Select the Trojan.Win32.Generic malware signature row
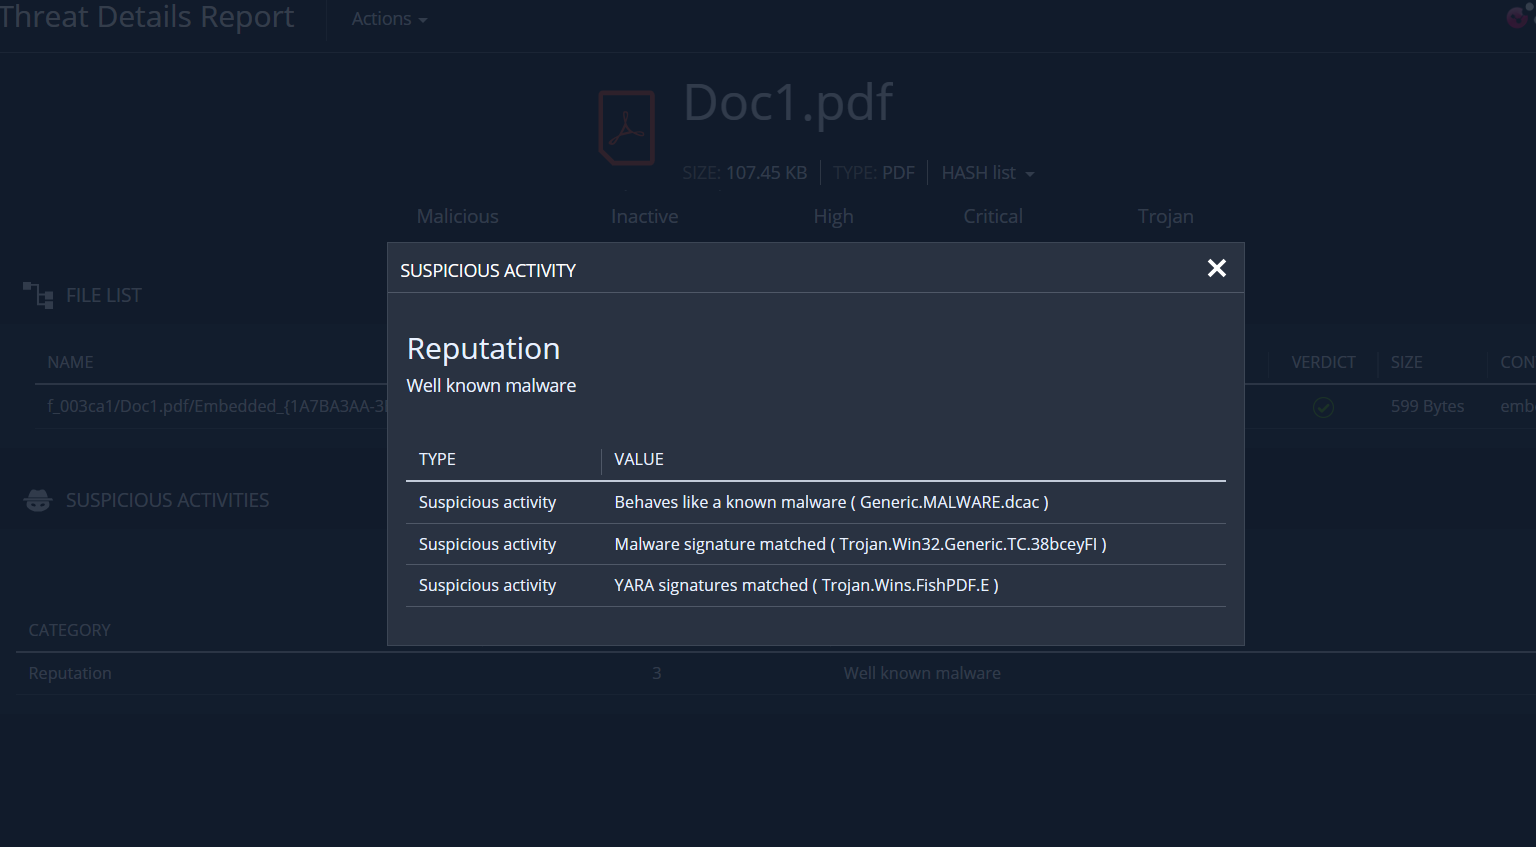This screenshot has width=1536, height=847. tap(815, 544)
